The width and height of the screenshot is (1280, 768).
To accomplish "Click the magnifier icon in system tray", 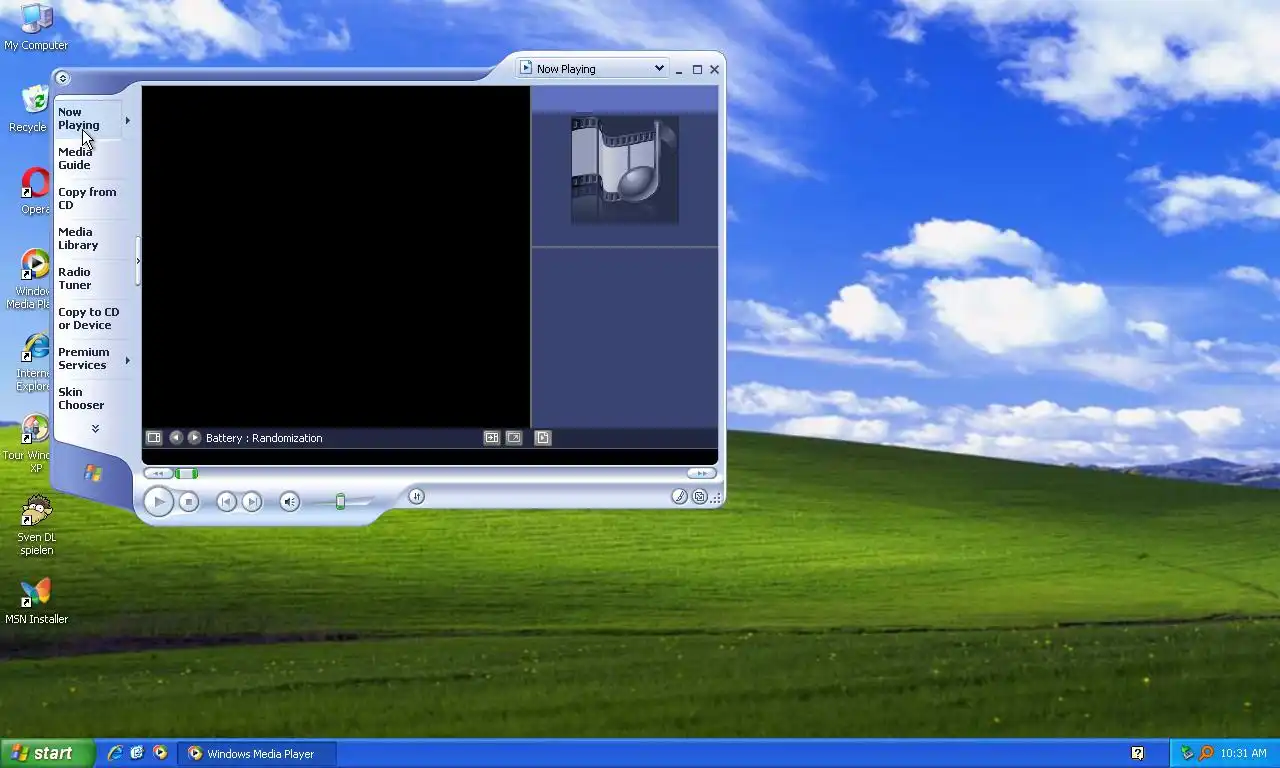I will 1206,753.
